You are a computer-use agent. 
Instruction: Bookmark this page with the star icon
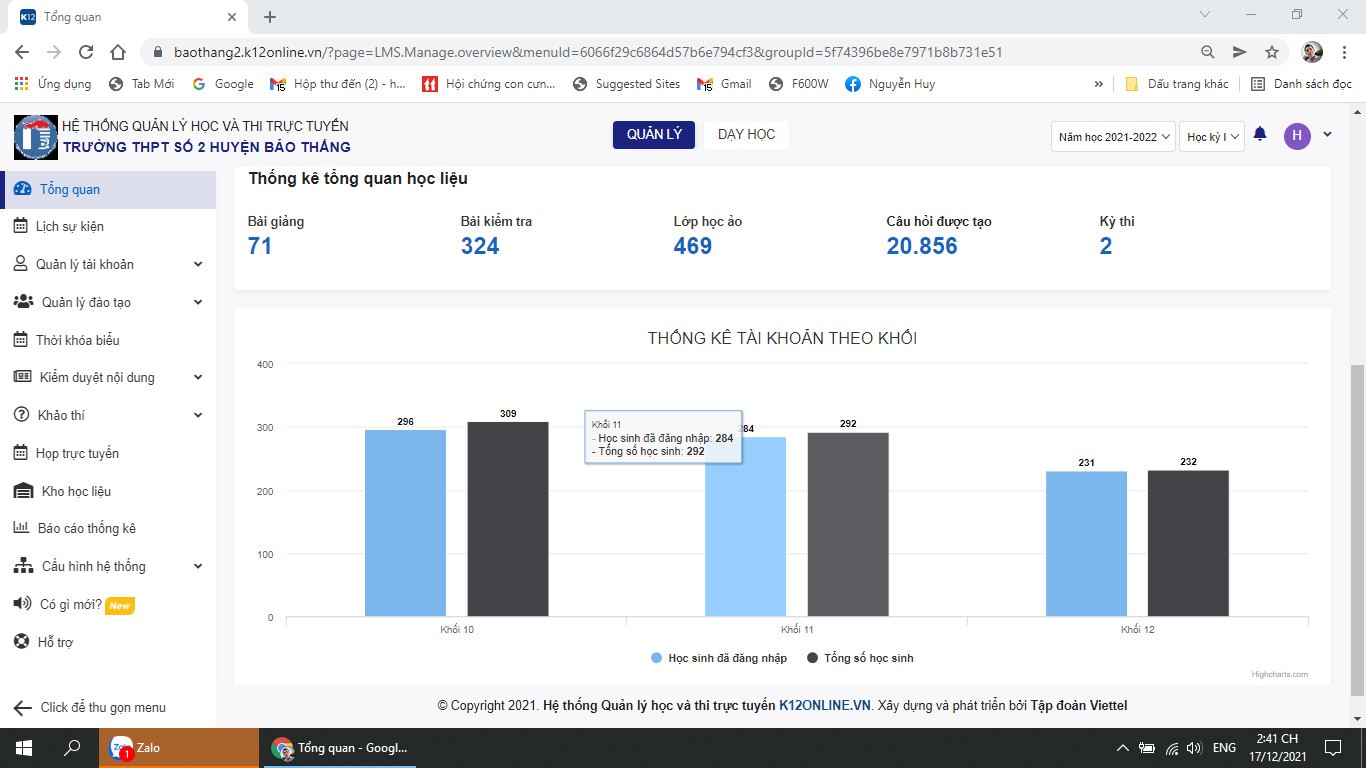coord(1272,52)
